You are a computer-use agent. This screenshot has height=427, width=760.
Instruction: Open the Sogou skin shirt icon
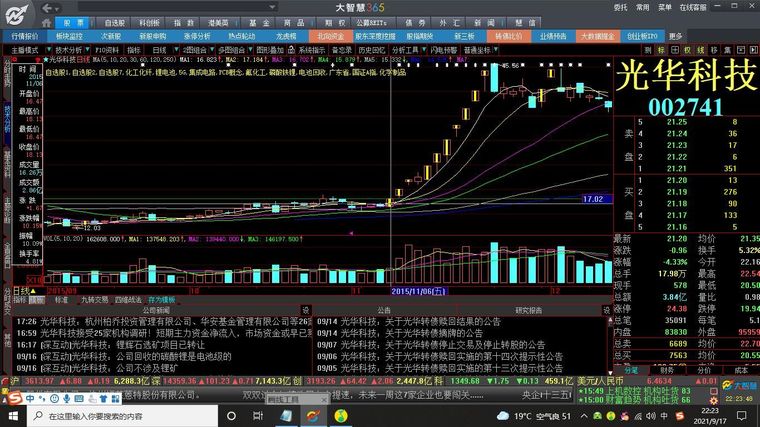[x=103, y=398]
